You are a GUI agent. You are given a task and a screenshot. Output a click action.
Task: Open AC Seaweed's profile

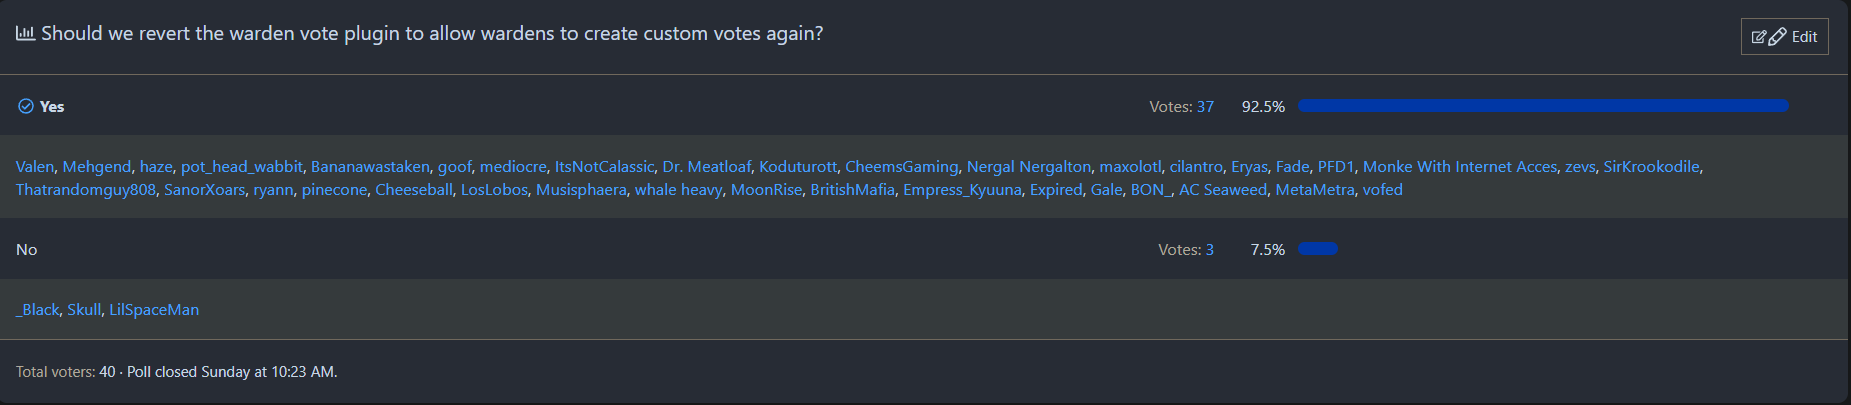point(1222,190)
